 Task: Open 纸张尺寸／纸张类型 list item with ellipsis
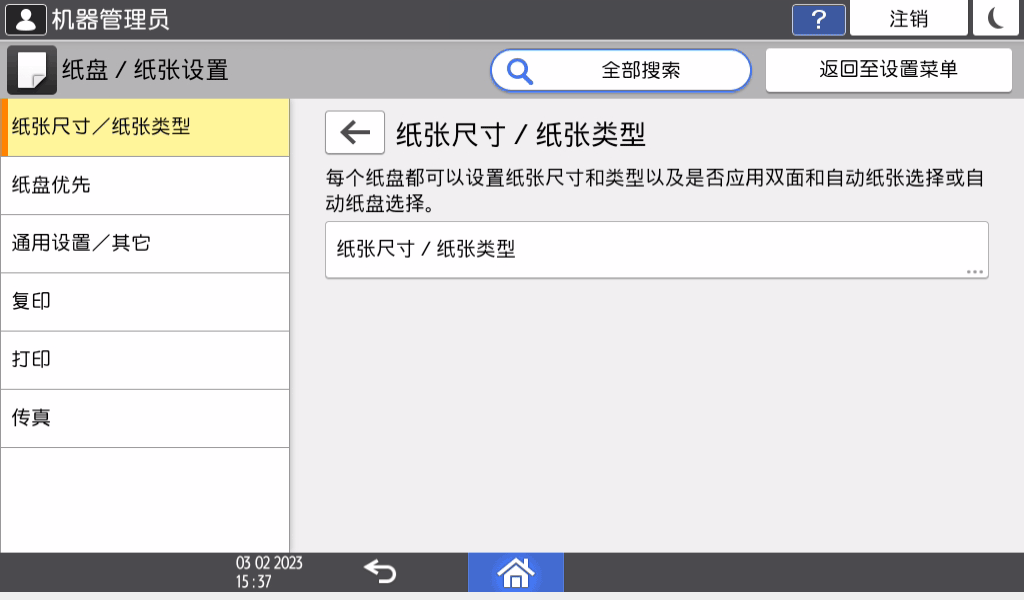click(x=656, y=249)
